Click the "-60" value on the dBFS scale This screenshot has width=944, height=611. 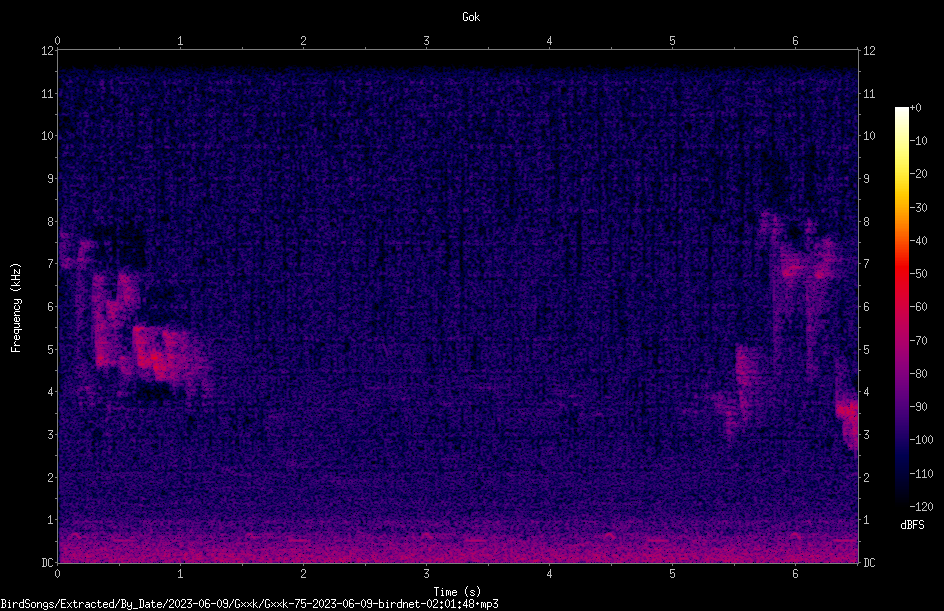[x=918, y=307]
